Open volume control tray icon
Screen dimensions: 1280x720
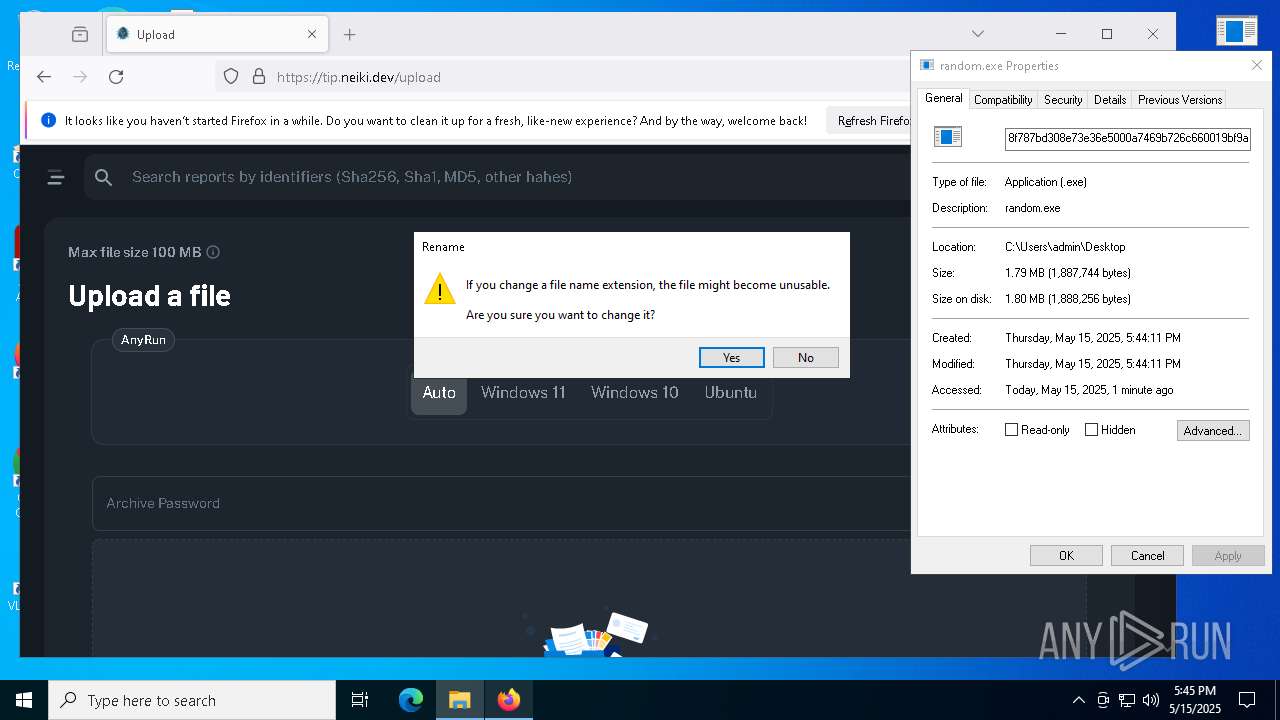click(1151, 700)
